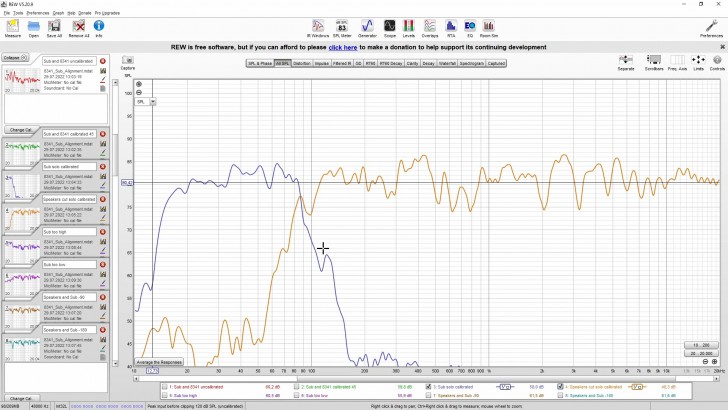Open the Preferences wrench icon

[x=711, y=29]
